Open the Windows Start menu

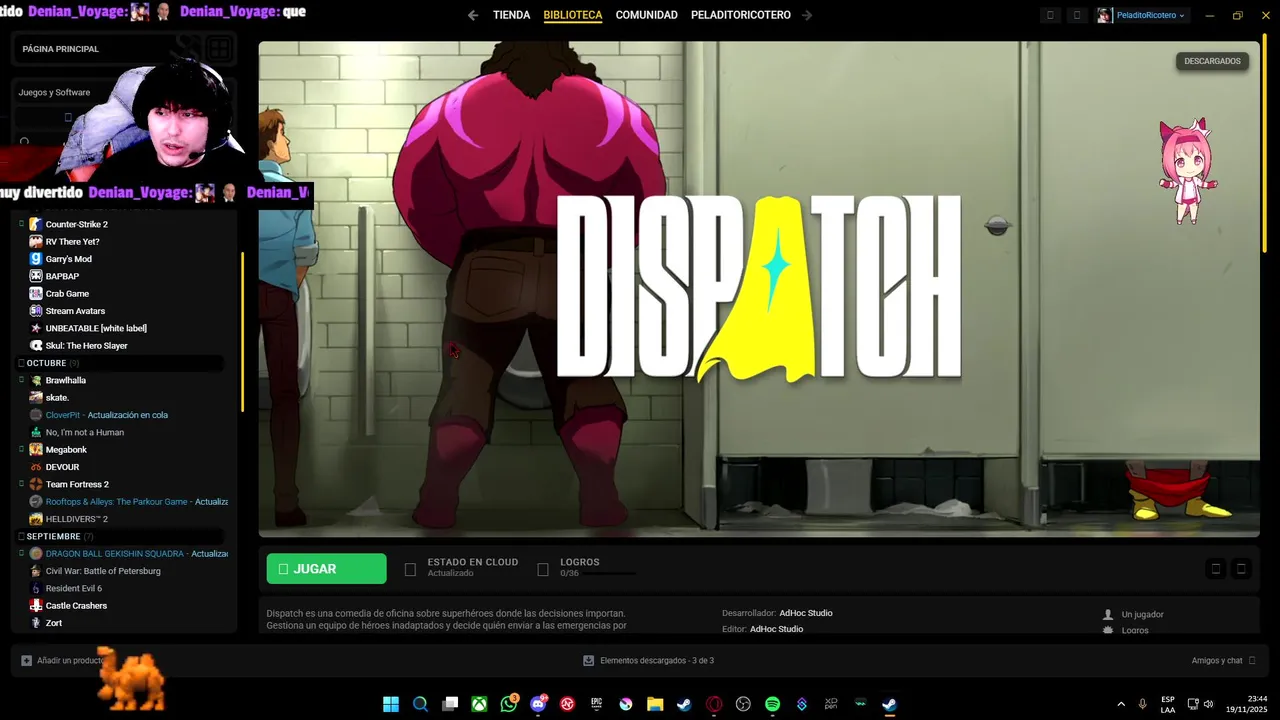pos(391,704)
